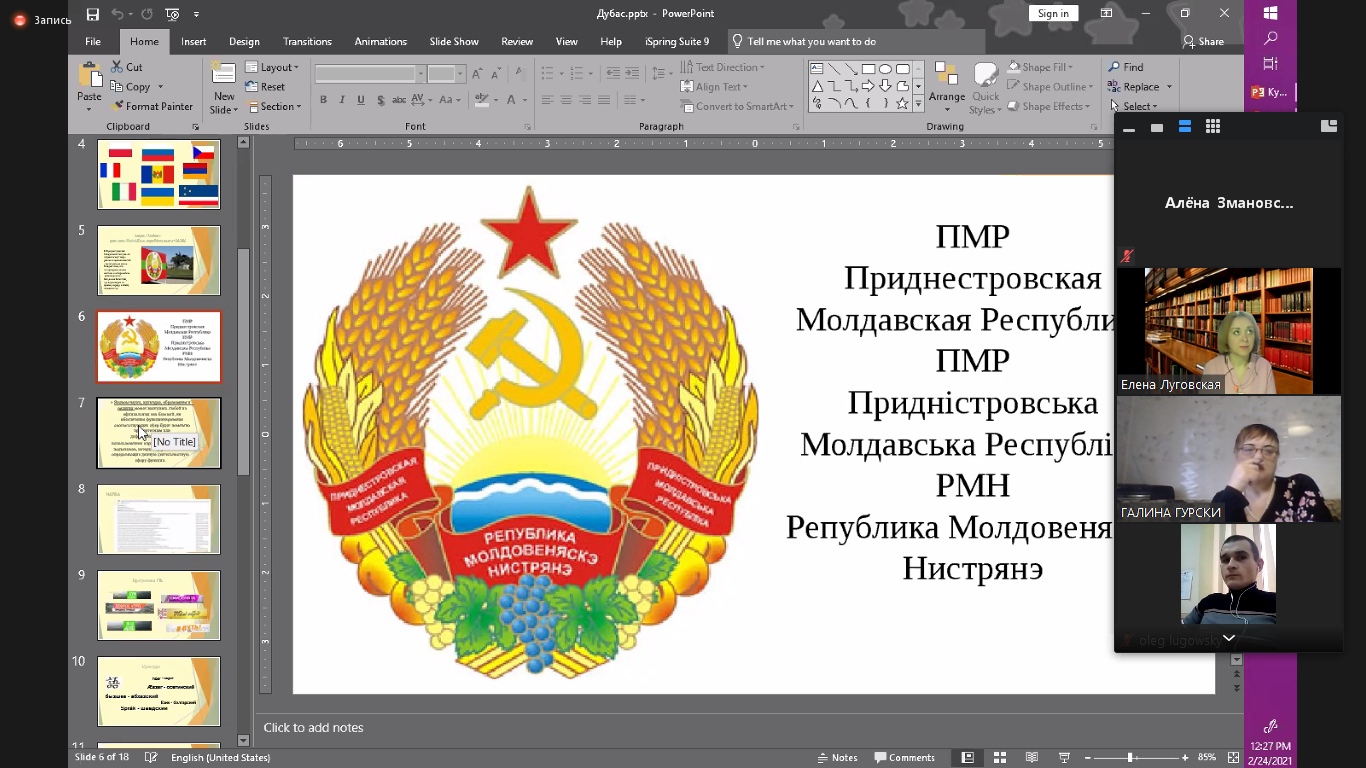Select slide 9 thumbnail
Viewport: 1366px width, 768px height.
pos(159,605)
